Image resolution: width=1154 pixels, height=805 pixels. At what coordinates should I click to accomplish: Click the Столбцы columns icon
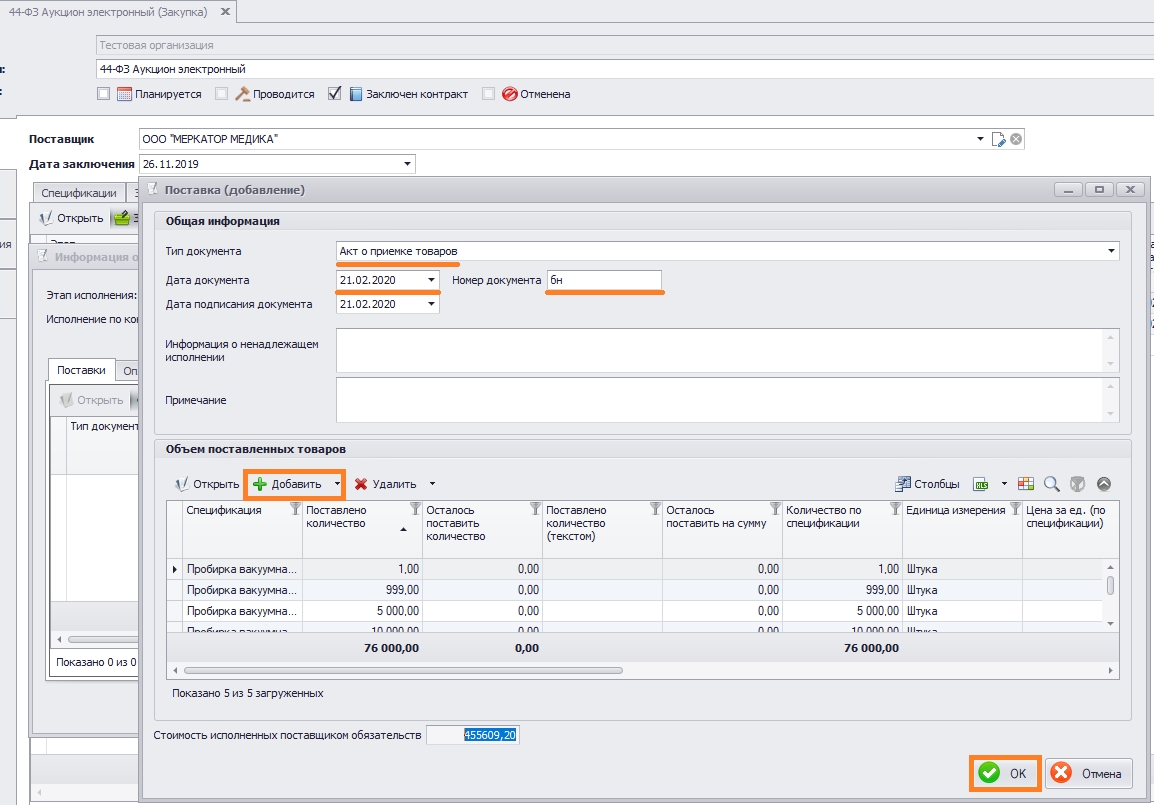902,483
